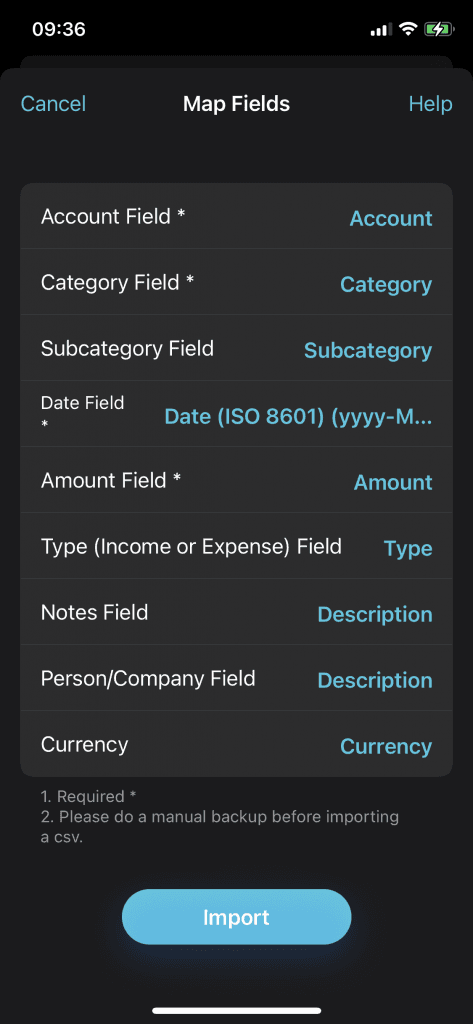This screenshot has height=1024, width=473.
Task: Tap the 09:36 status bar clock
Action: pos(59,29)
